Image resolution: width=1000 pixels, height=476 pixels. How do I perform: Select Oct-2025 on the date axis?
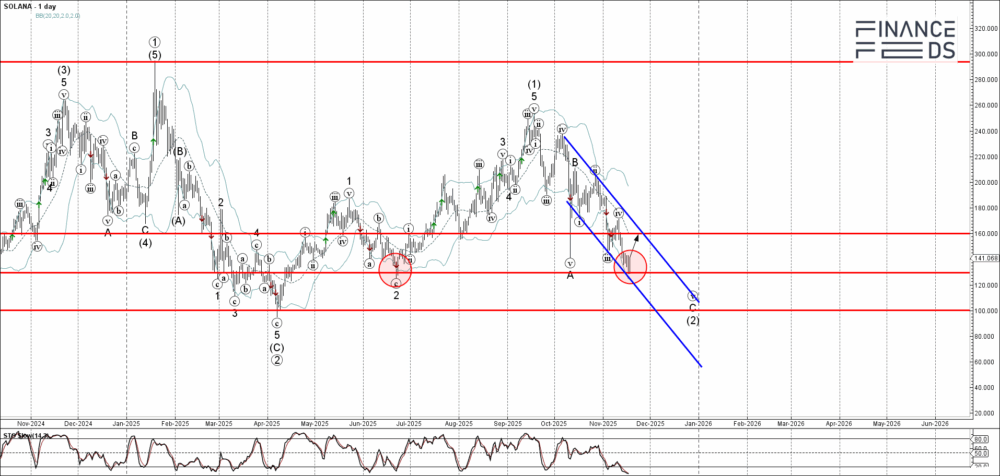554,423
